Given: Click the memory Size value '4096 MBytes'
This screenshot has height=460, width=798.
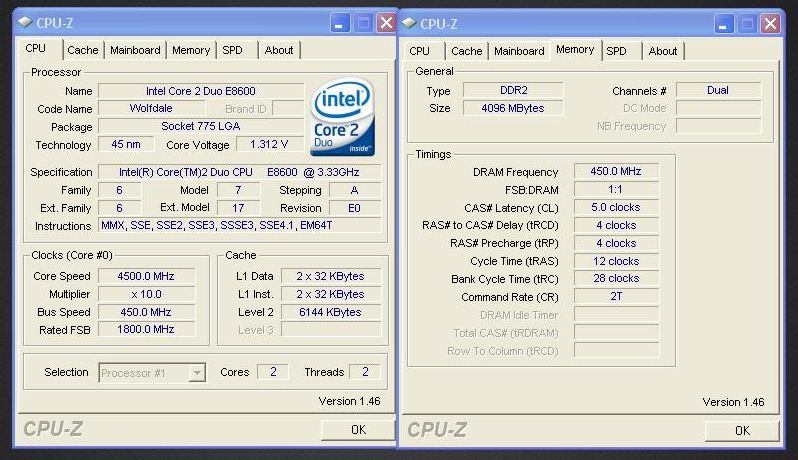Looking at the screenshot, I should 513,108.
